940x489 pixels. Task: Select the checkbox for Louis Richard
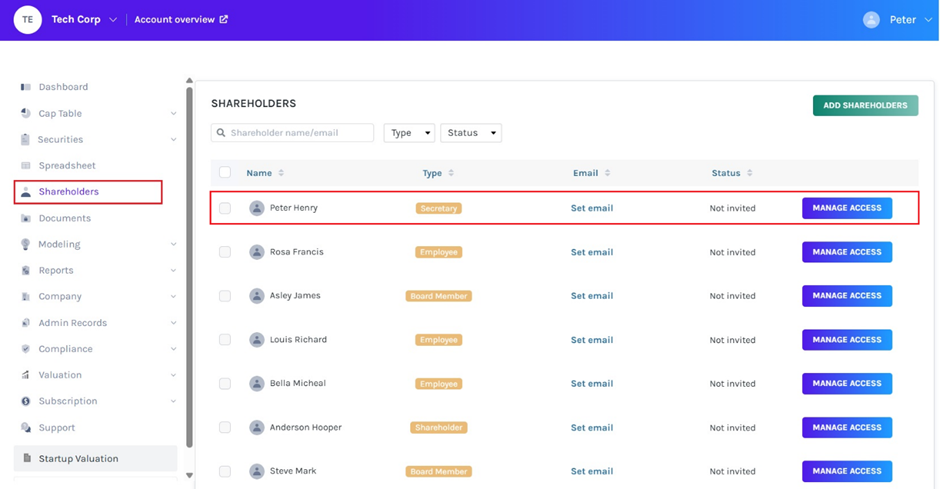point(225,340)
